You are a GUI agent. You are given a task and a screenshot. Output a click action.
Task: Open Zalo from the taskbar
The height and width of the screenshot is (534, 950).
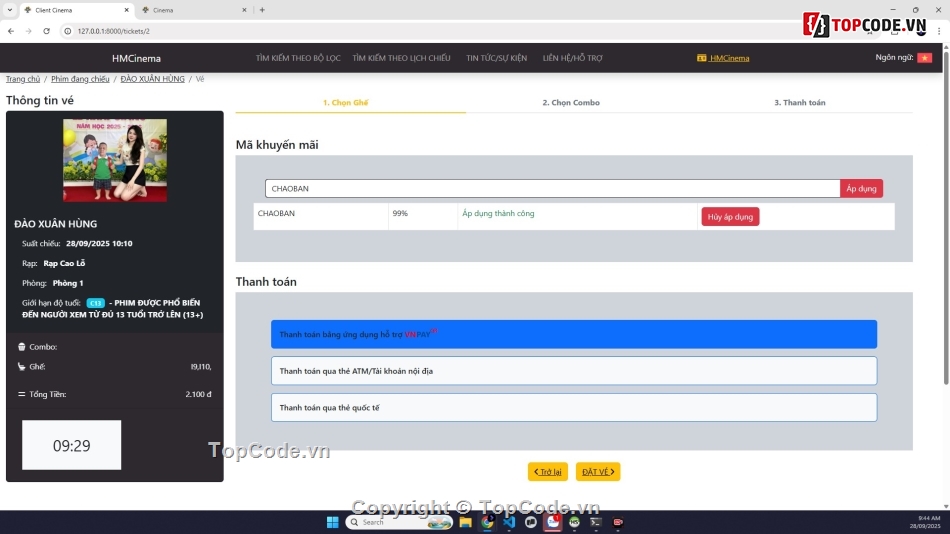(x=552, y=522)
